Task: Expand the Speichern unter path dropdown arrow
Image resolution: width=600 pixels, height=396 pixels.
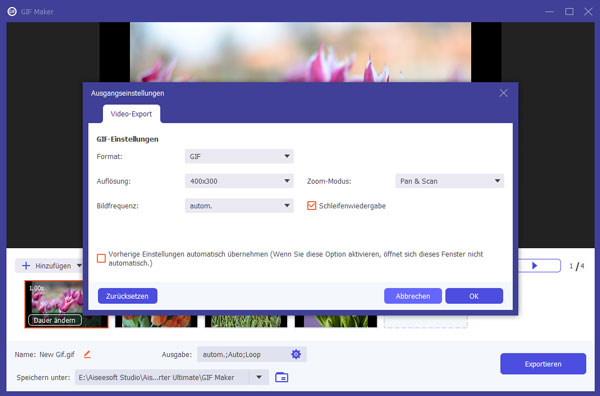Action: coord(259,377)
